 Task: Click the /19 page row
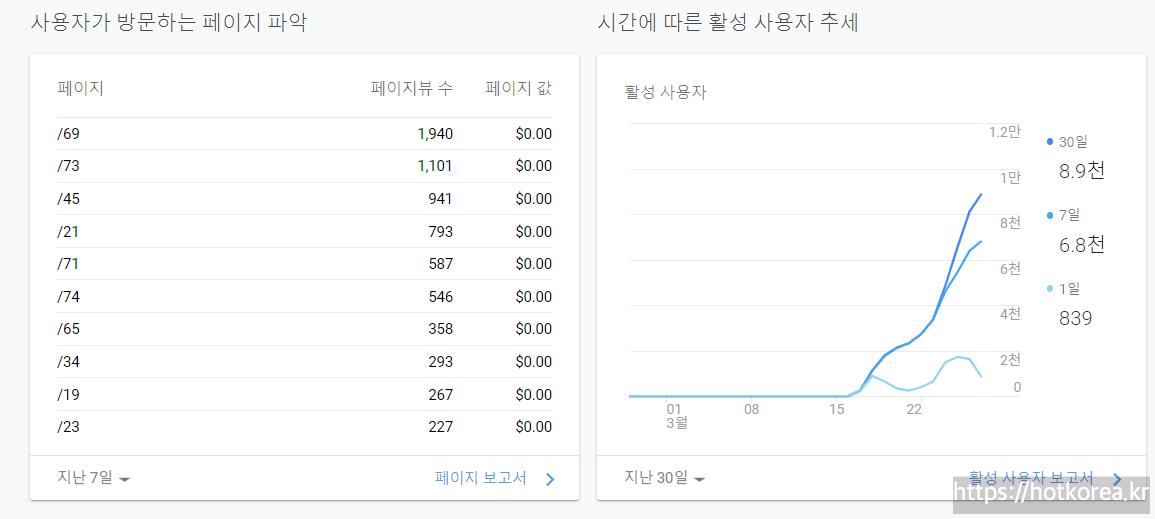coord(304,395)
